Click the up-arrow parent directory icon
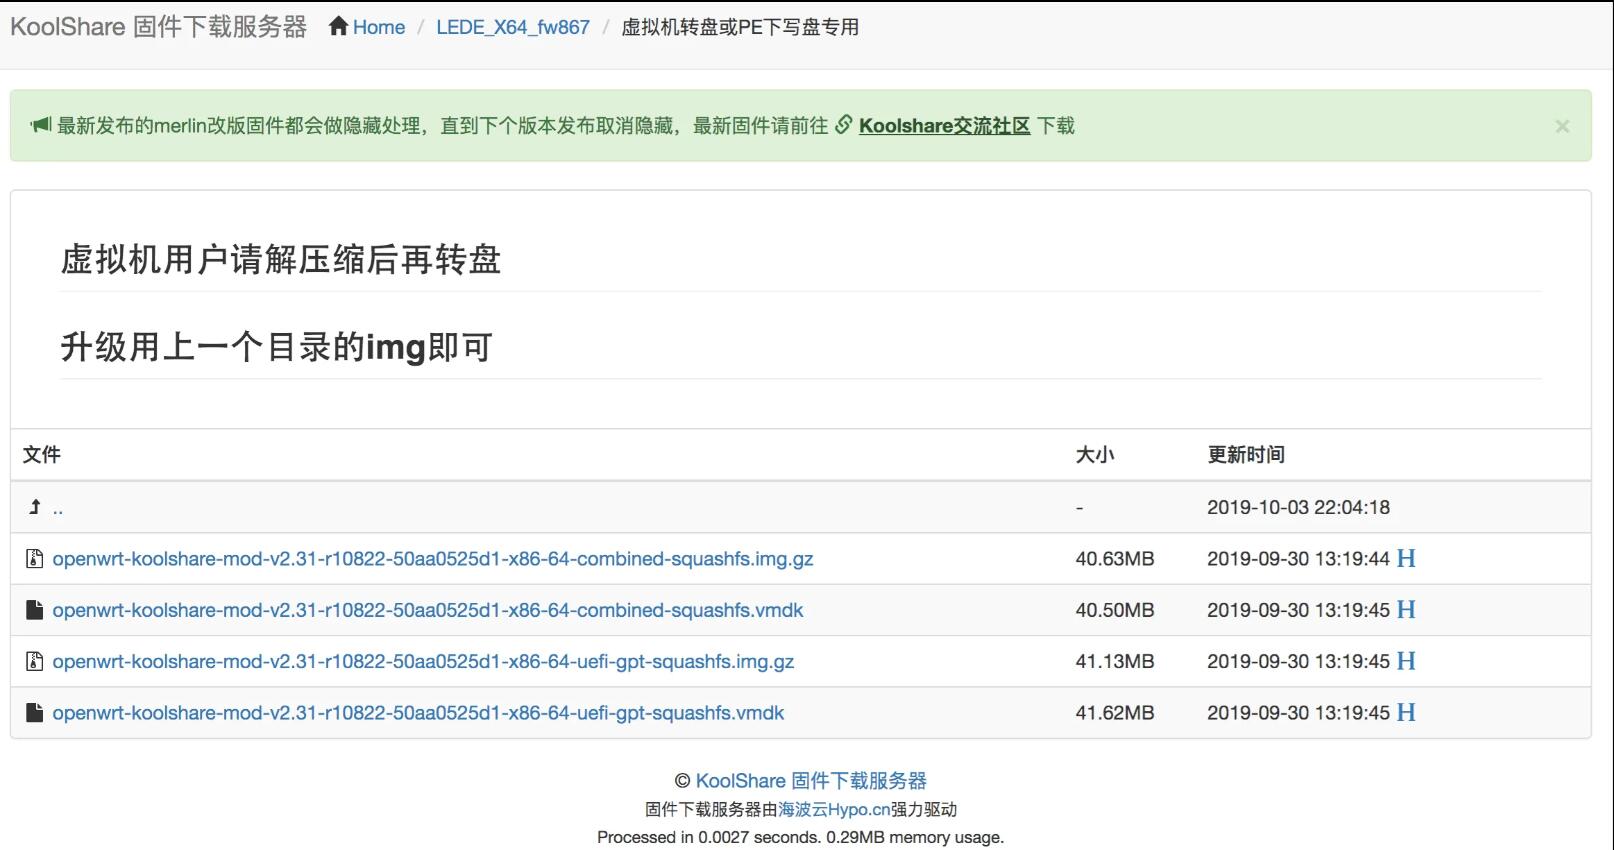 (x=35, y=507)
